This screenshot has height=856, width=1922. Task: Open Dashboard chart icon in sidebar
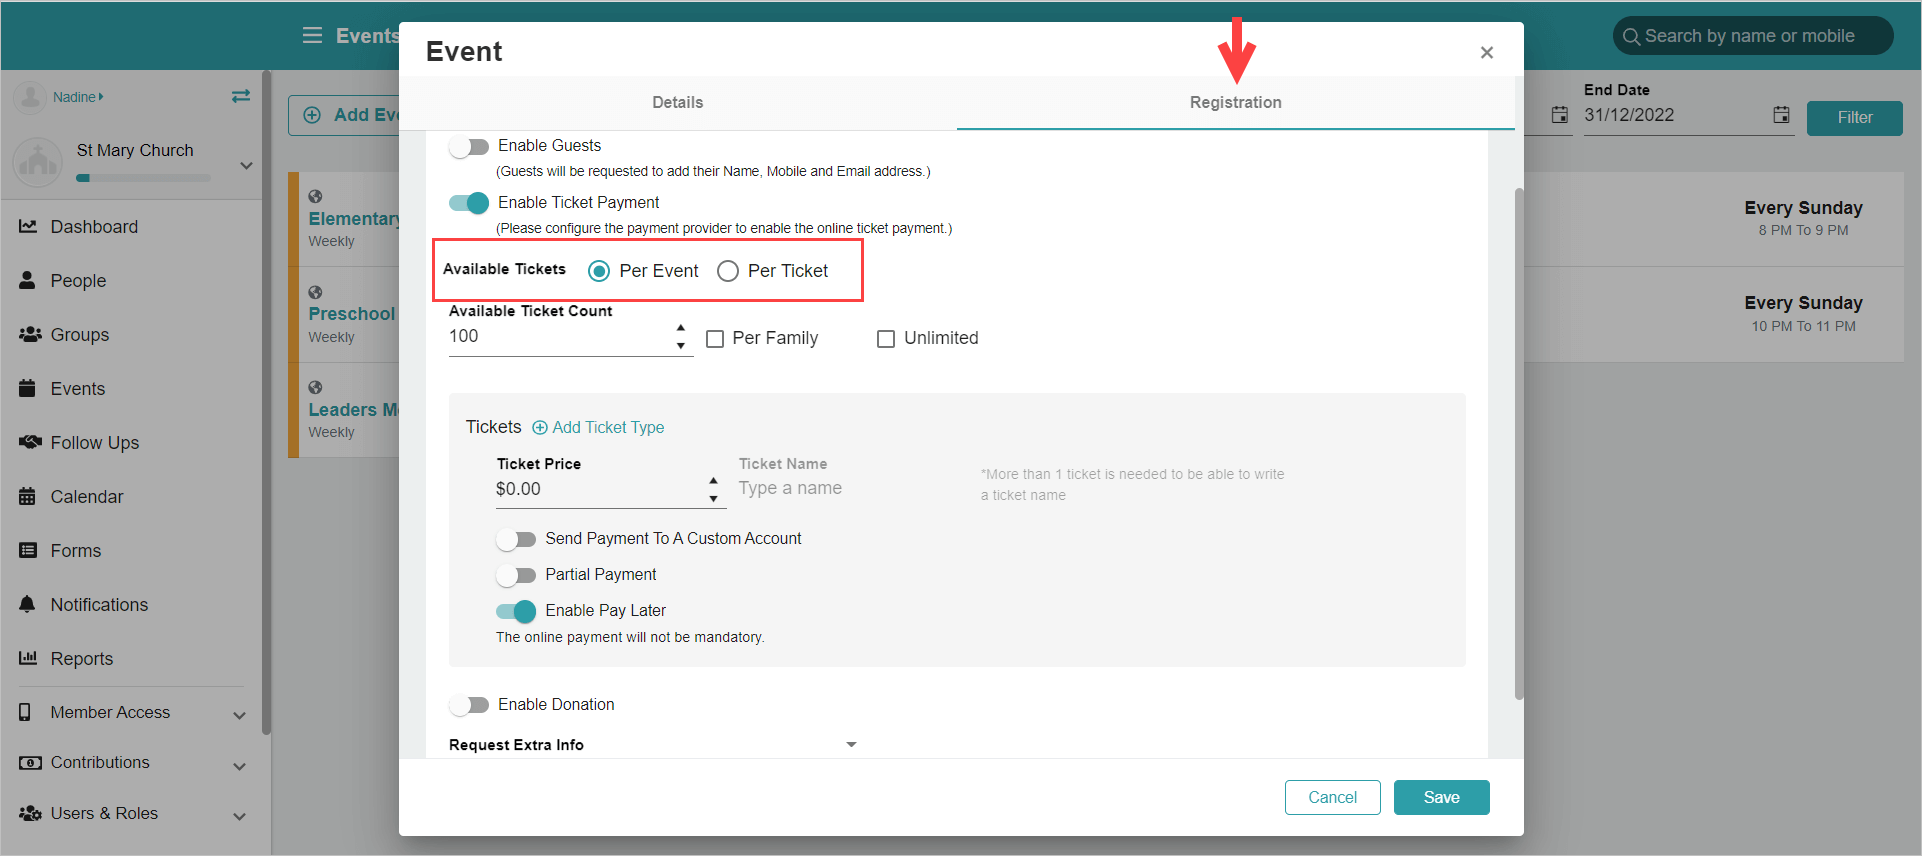point(28,226)
